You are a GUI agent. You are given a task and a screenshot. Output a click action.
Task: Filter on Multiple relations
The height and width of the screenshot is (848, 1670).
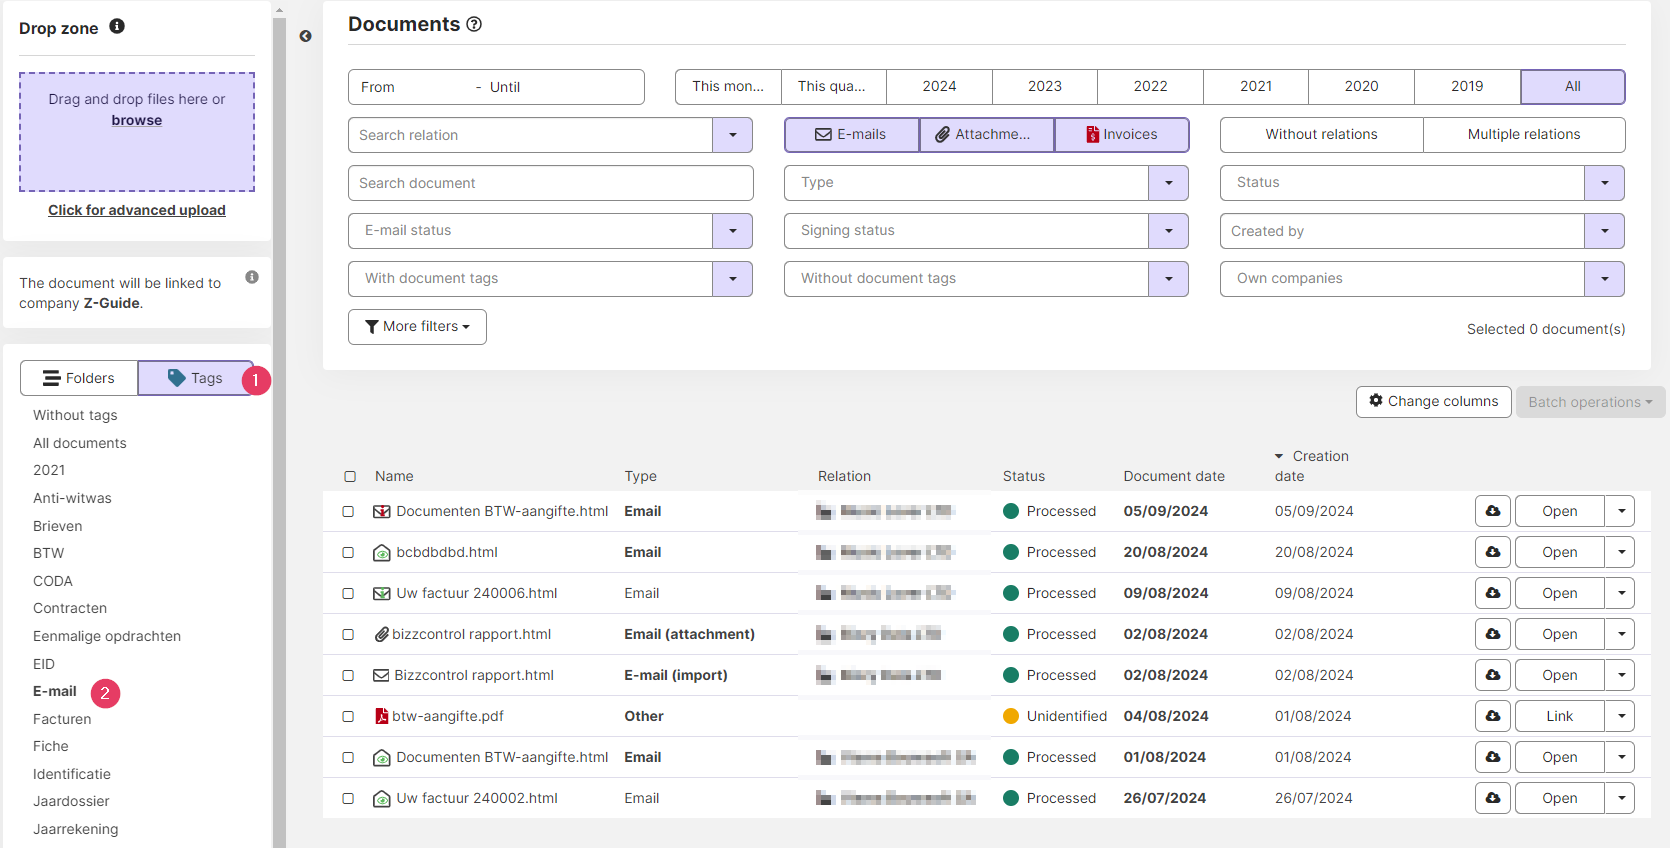tap(1524, 135)
